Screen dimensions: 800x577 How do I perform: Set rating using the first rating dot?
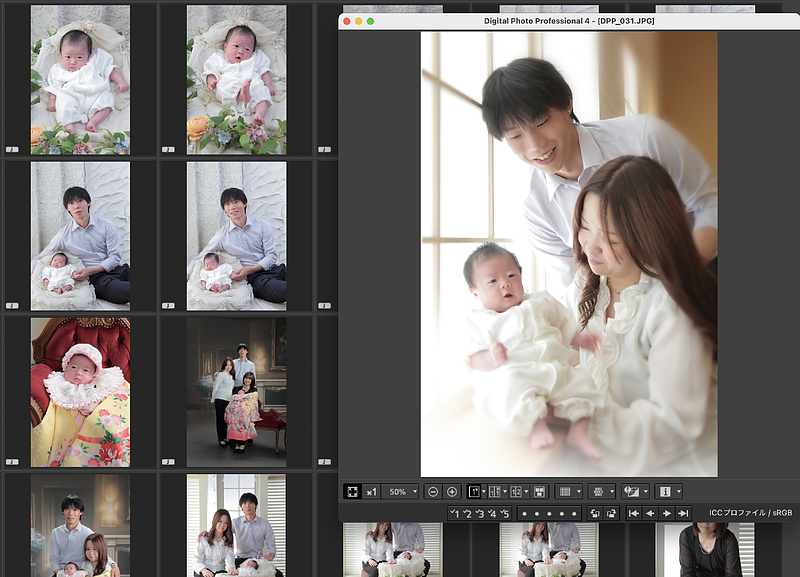(x=525, y=513)
